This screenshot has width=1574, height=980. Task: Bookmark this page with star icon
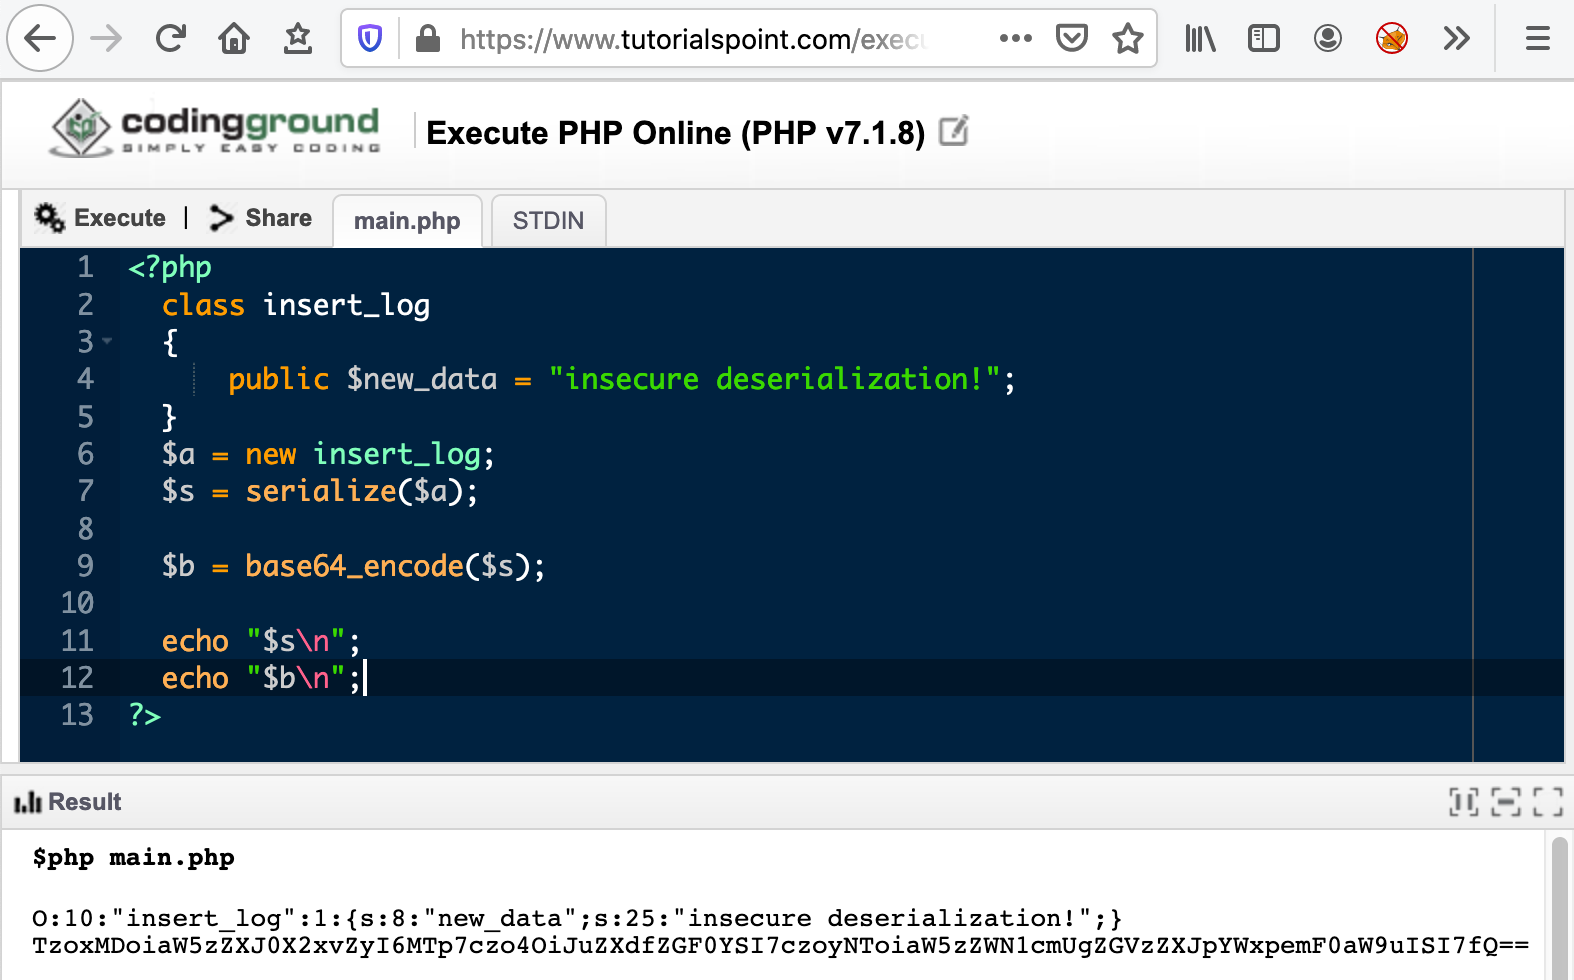pos(1128,39)
